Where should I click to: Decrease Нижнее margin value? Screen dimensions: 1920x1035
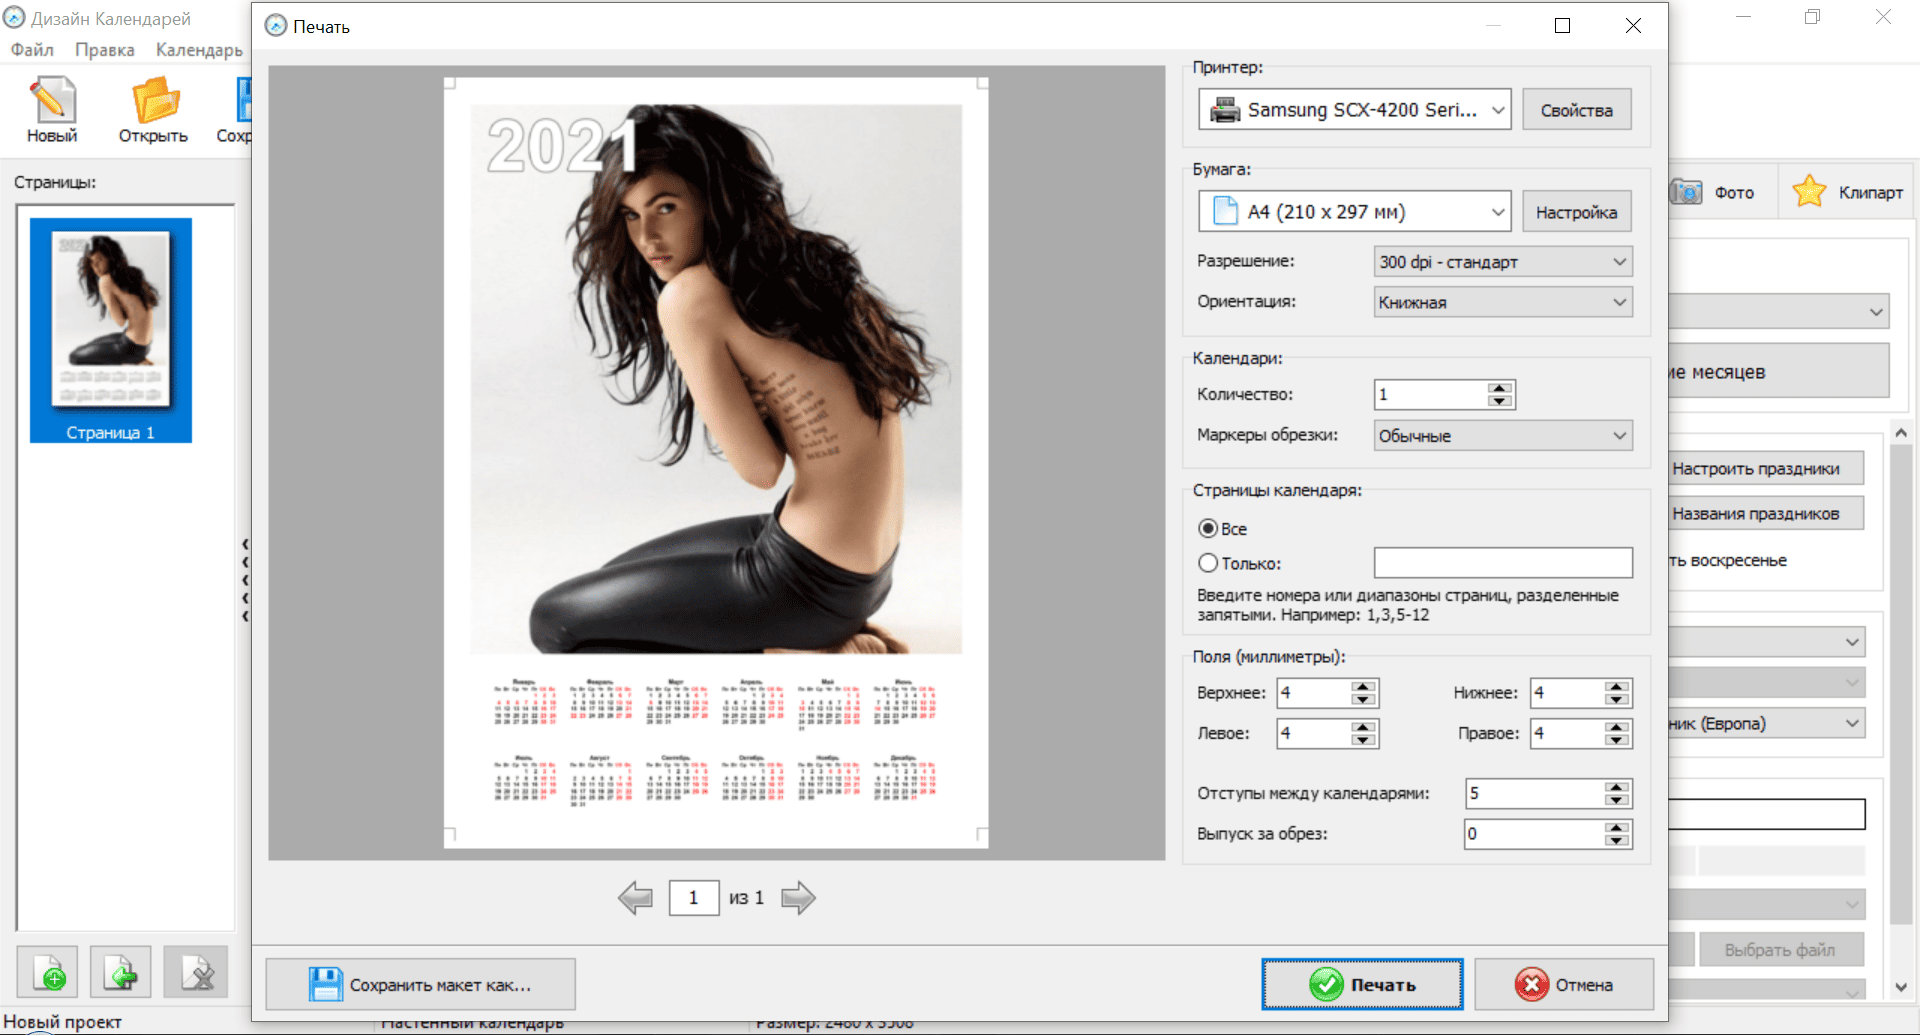pyautogui.click(x=1617, y=699)
